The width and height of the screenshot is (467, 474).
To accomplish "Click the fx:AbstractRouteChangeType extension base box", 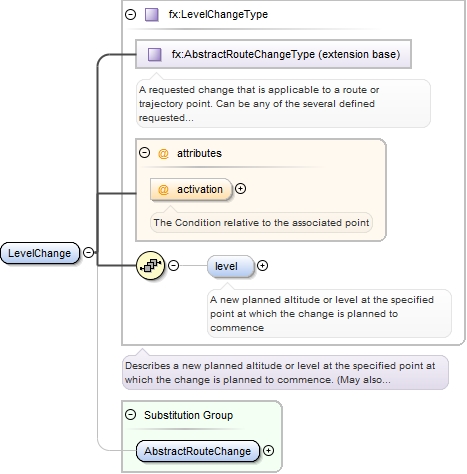I will click(x=273, y=54).
